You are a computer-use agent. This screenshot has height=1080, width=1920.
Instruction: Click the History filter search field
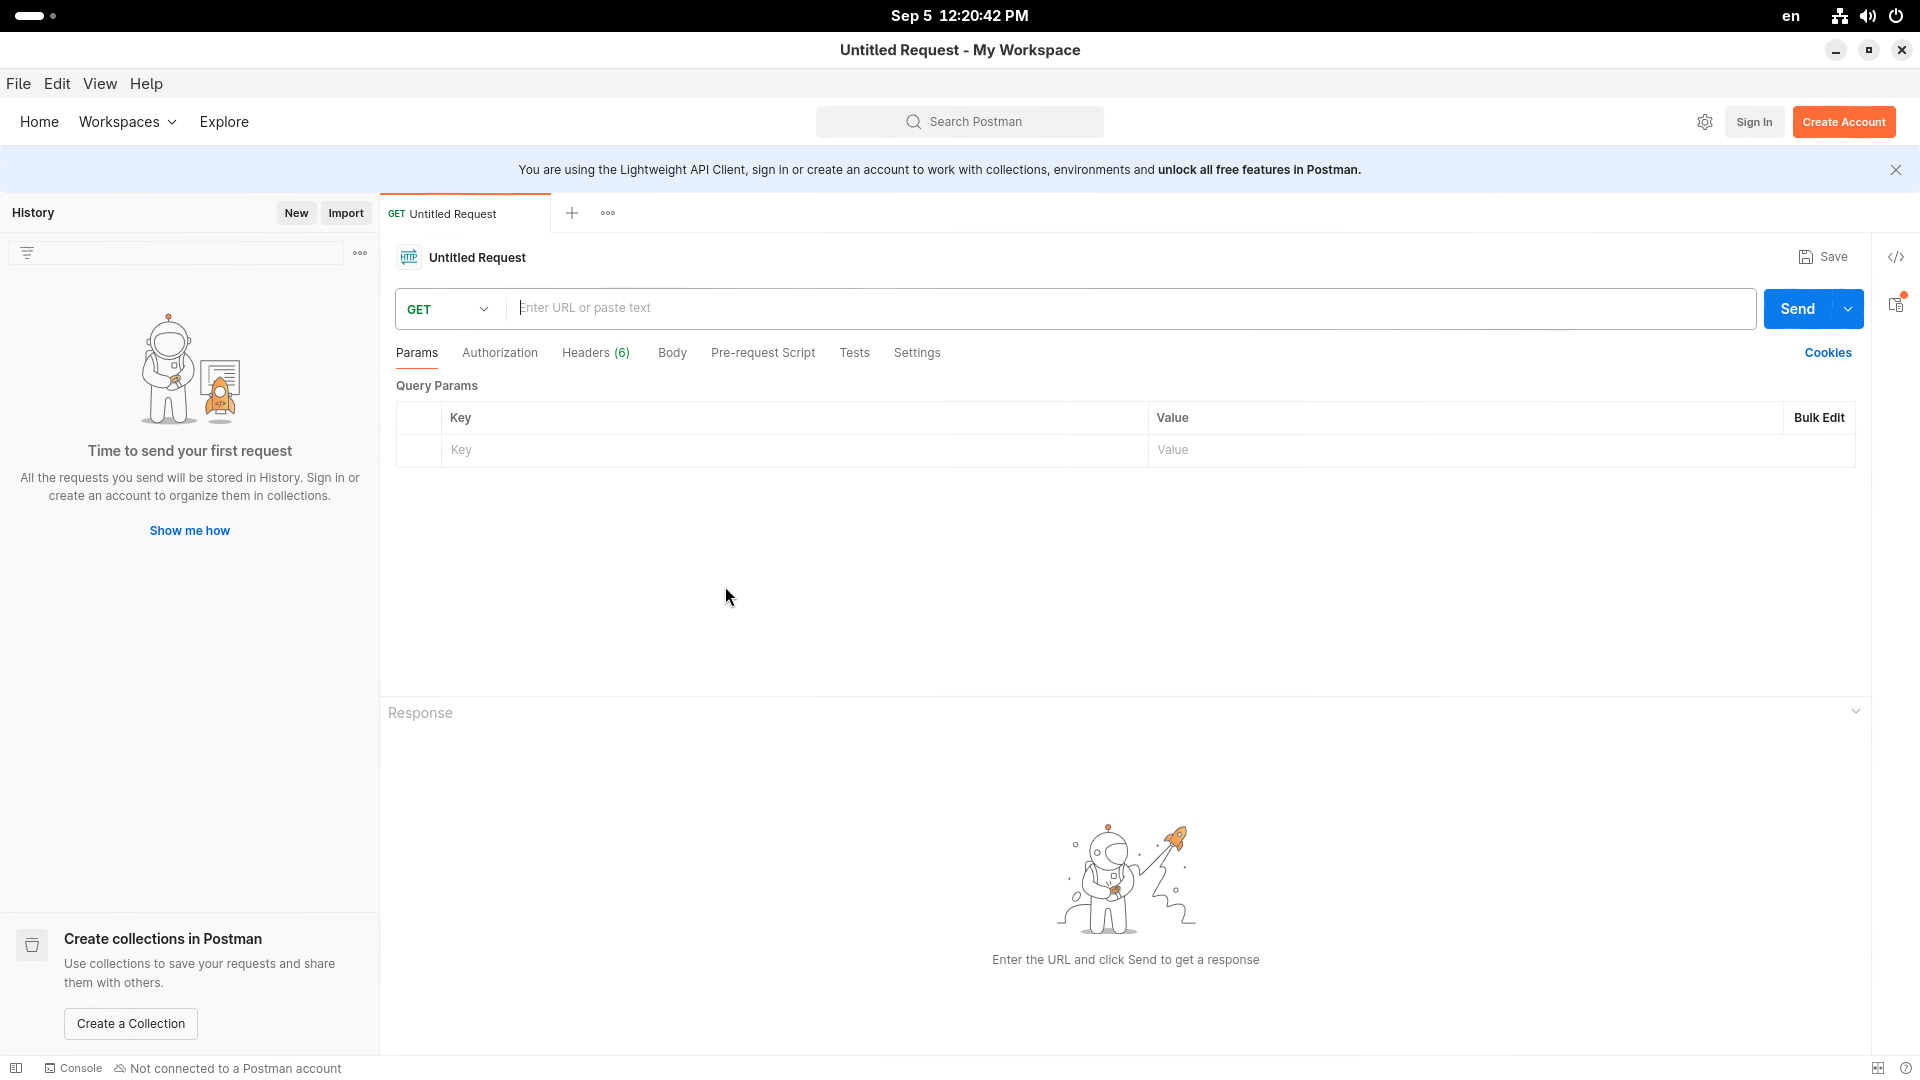[x=176, y=253]
